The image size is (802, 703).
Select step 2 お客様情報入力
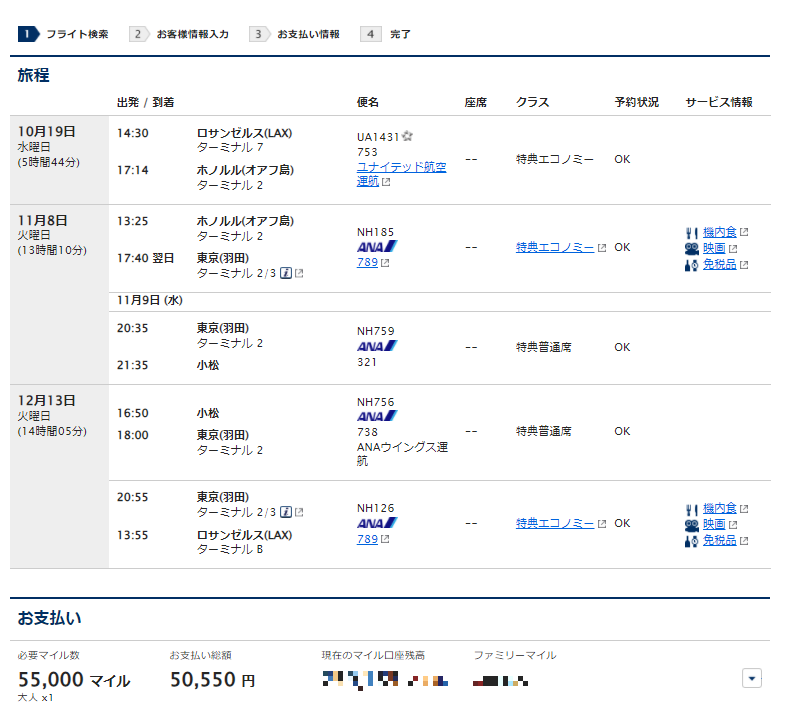click(x=181, y=34)
